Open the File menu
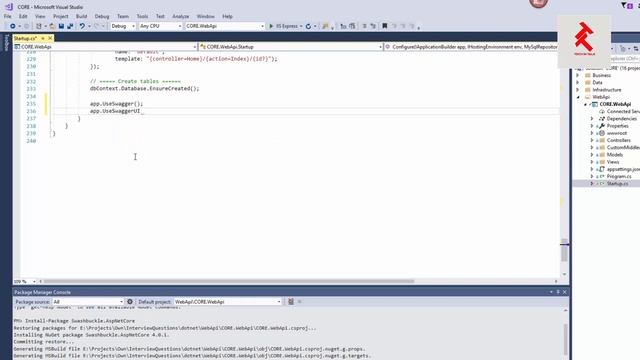Image resolution: width=640 pixels, height=360 pixels. pyautogui.click(x=7, y=16)
